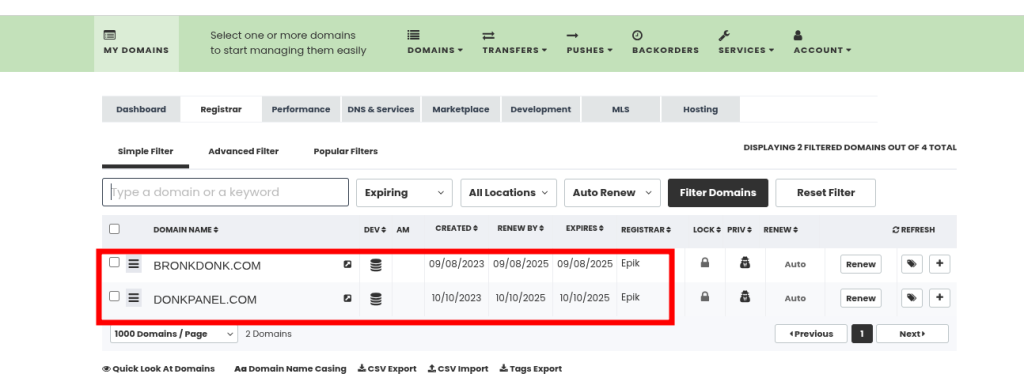Open the Expiring dropdown
Viewport: 1024px width, 389px height.
tap(404, 193)
